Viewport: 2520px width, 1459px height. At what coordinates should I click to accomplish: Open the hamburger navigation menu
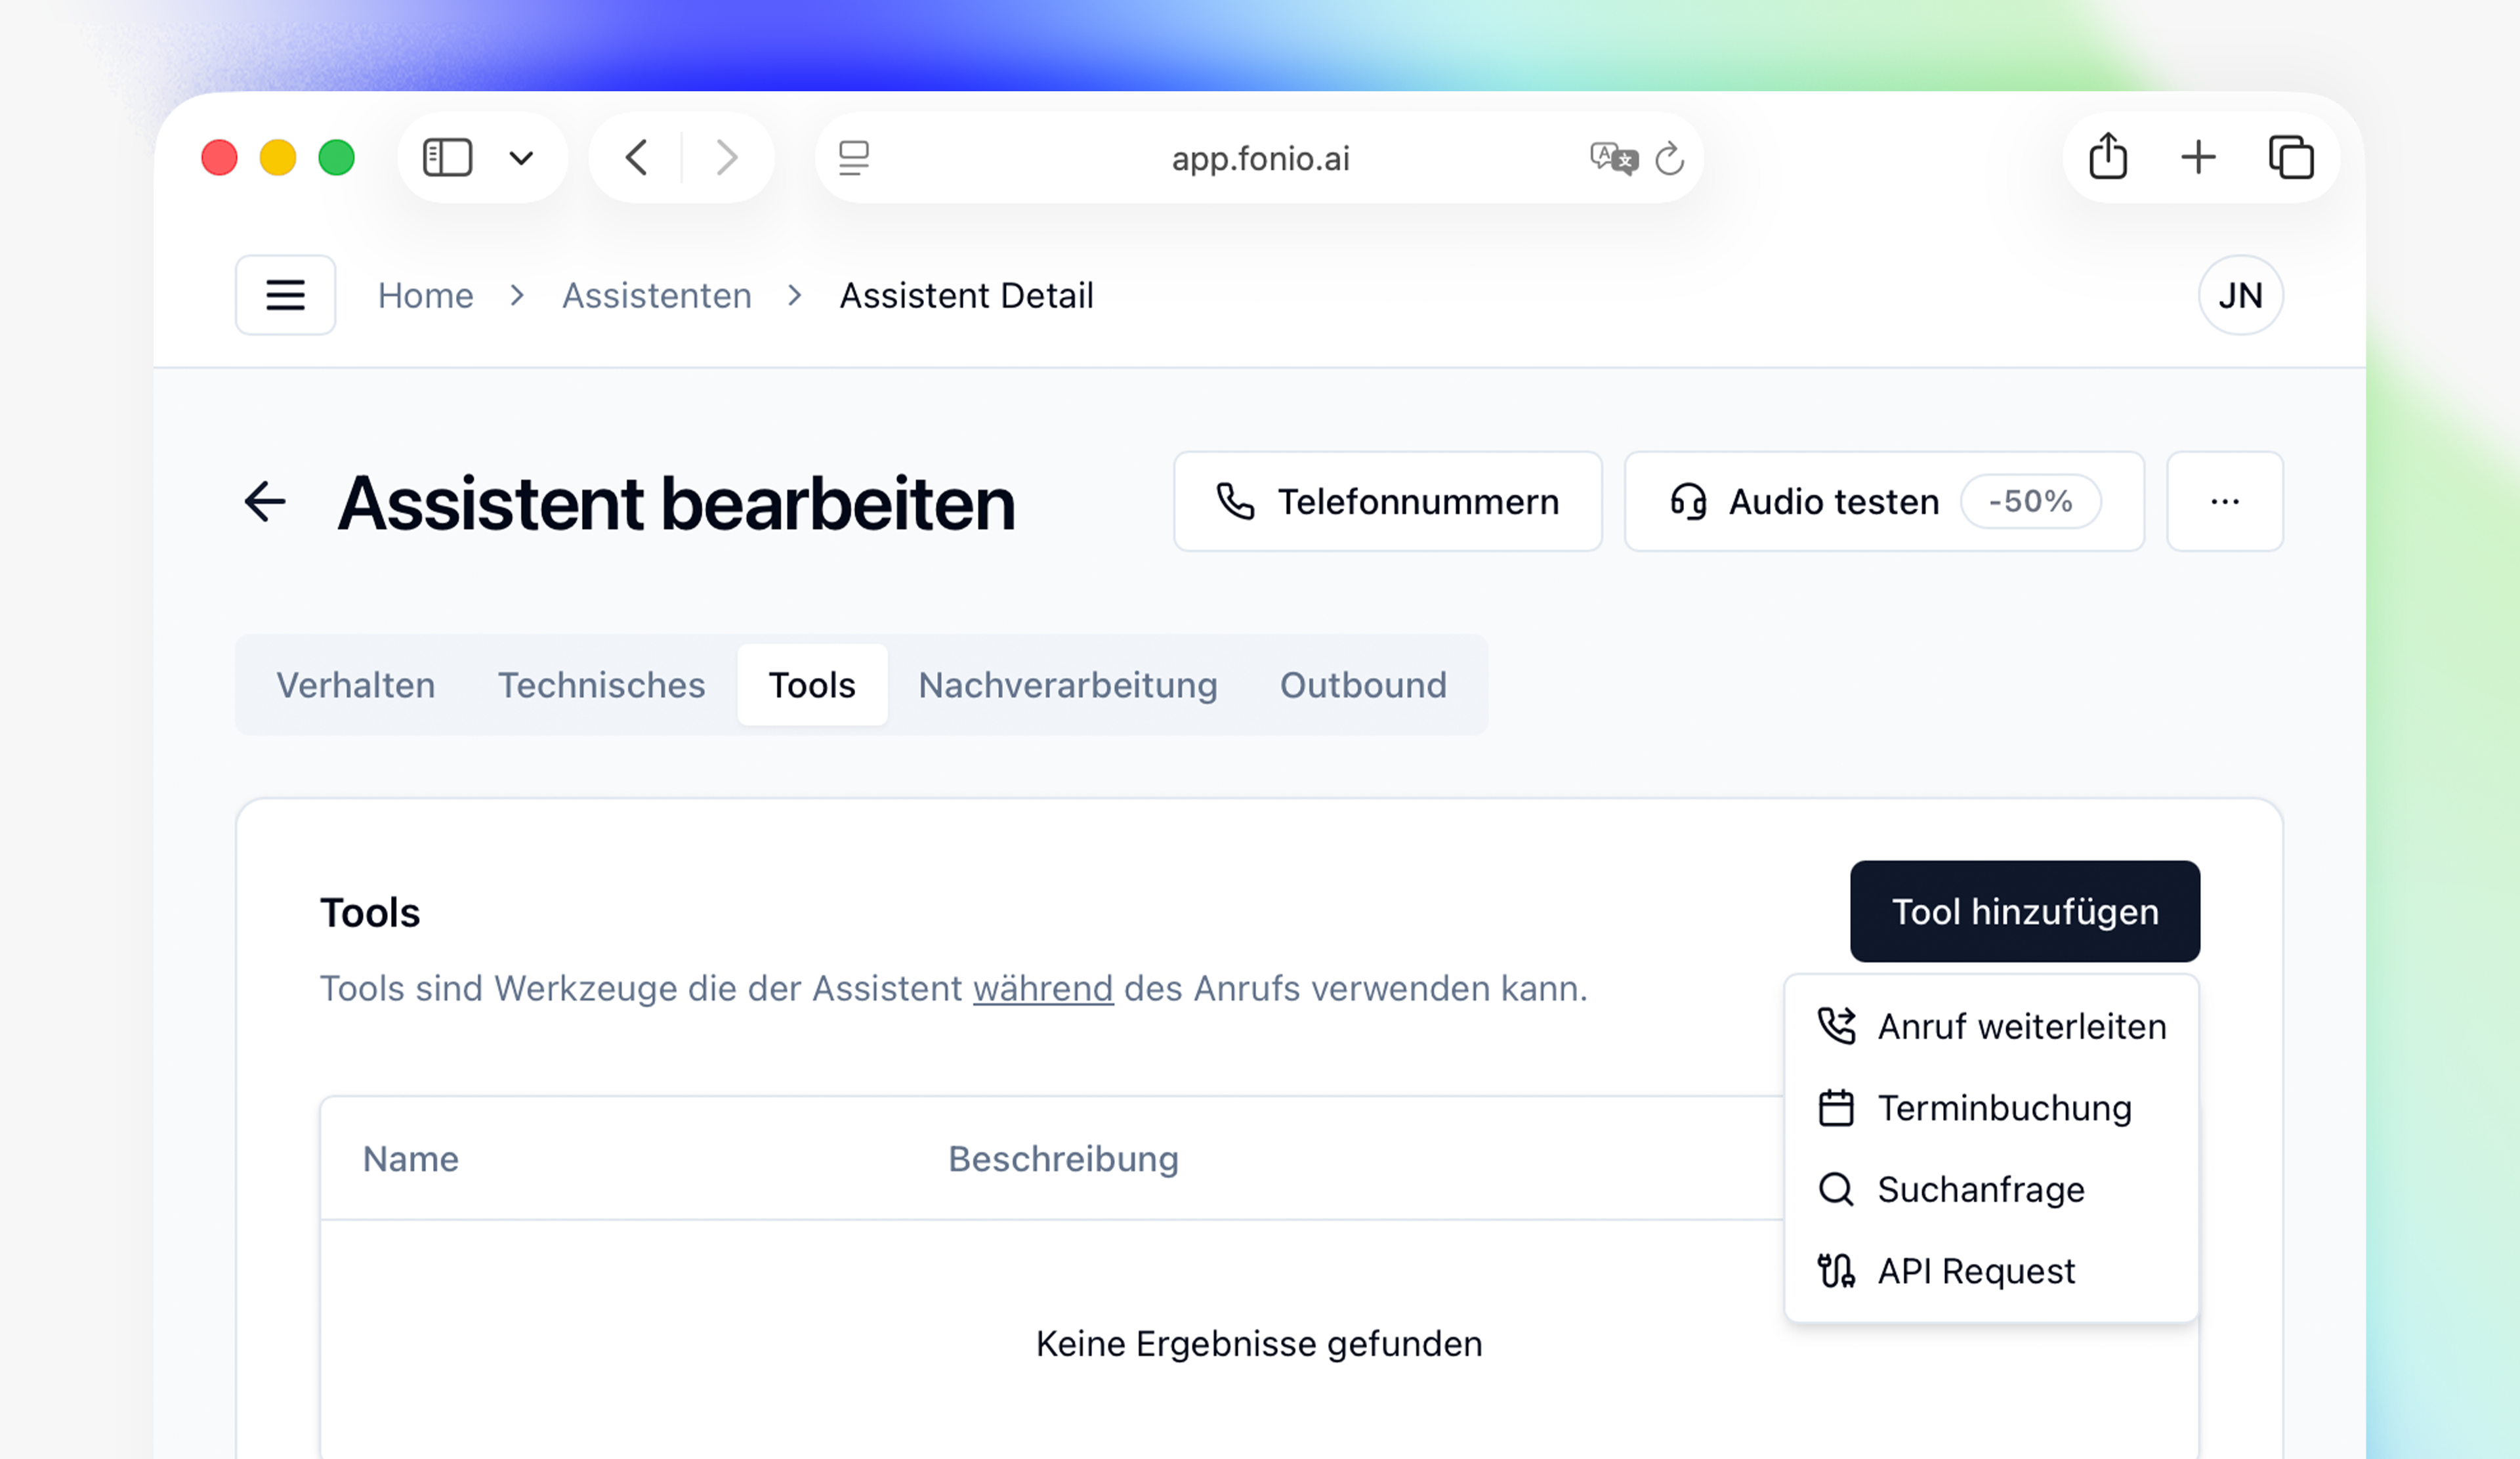[x=285, y=295]
